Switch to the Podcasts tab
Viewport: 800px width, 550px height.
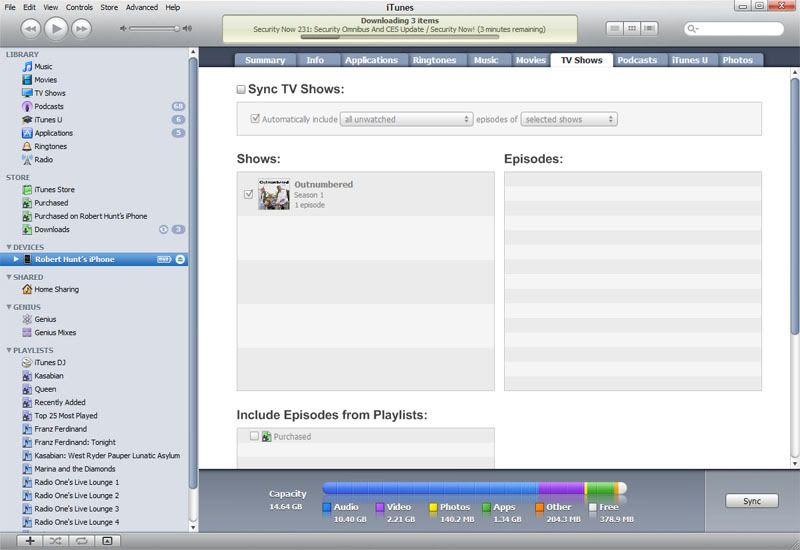[x=637, y=60]
